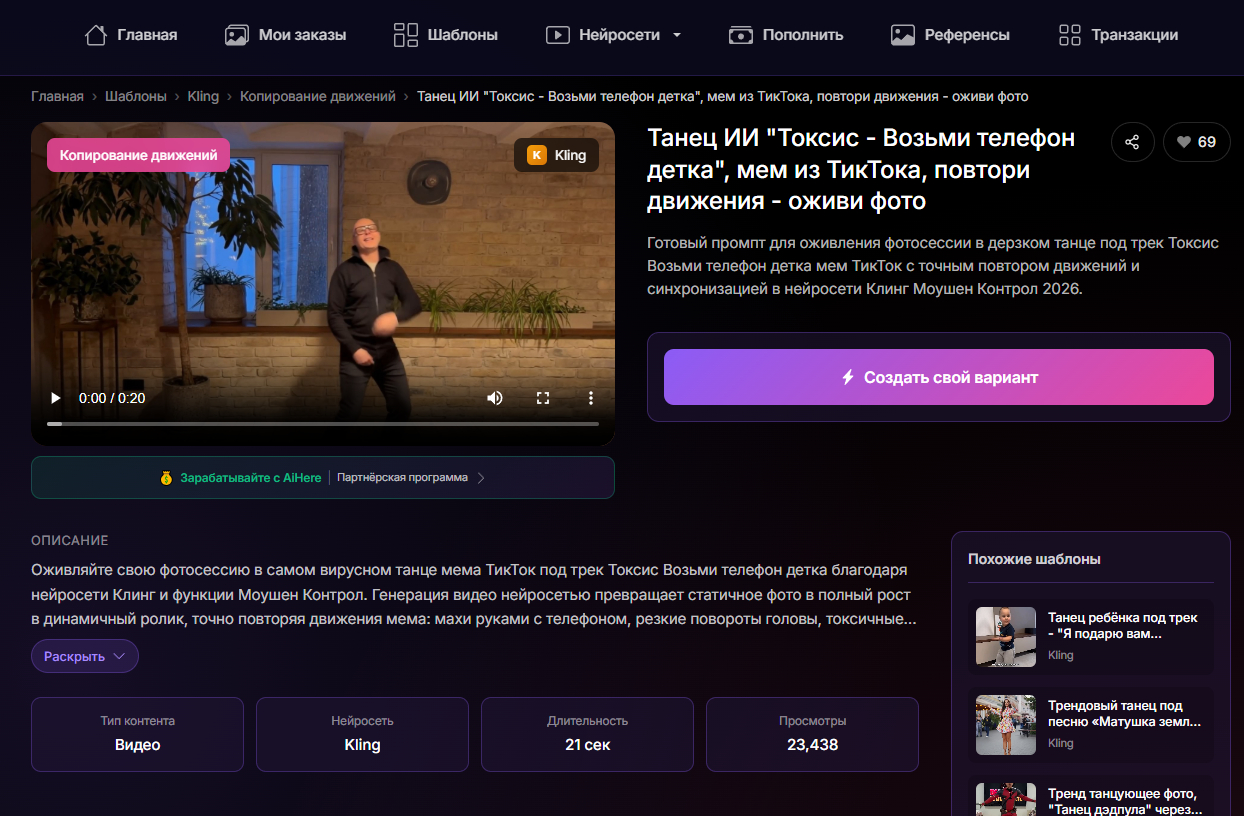Click the Копирование движений video tag
1244x816 pixels.
138,155
